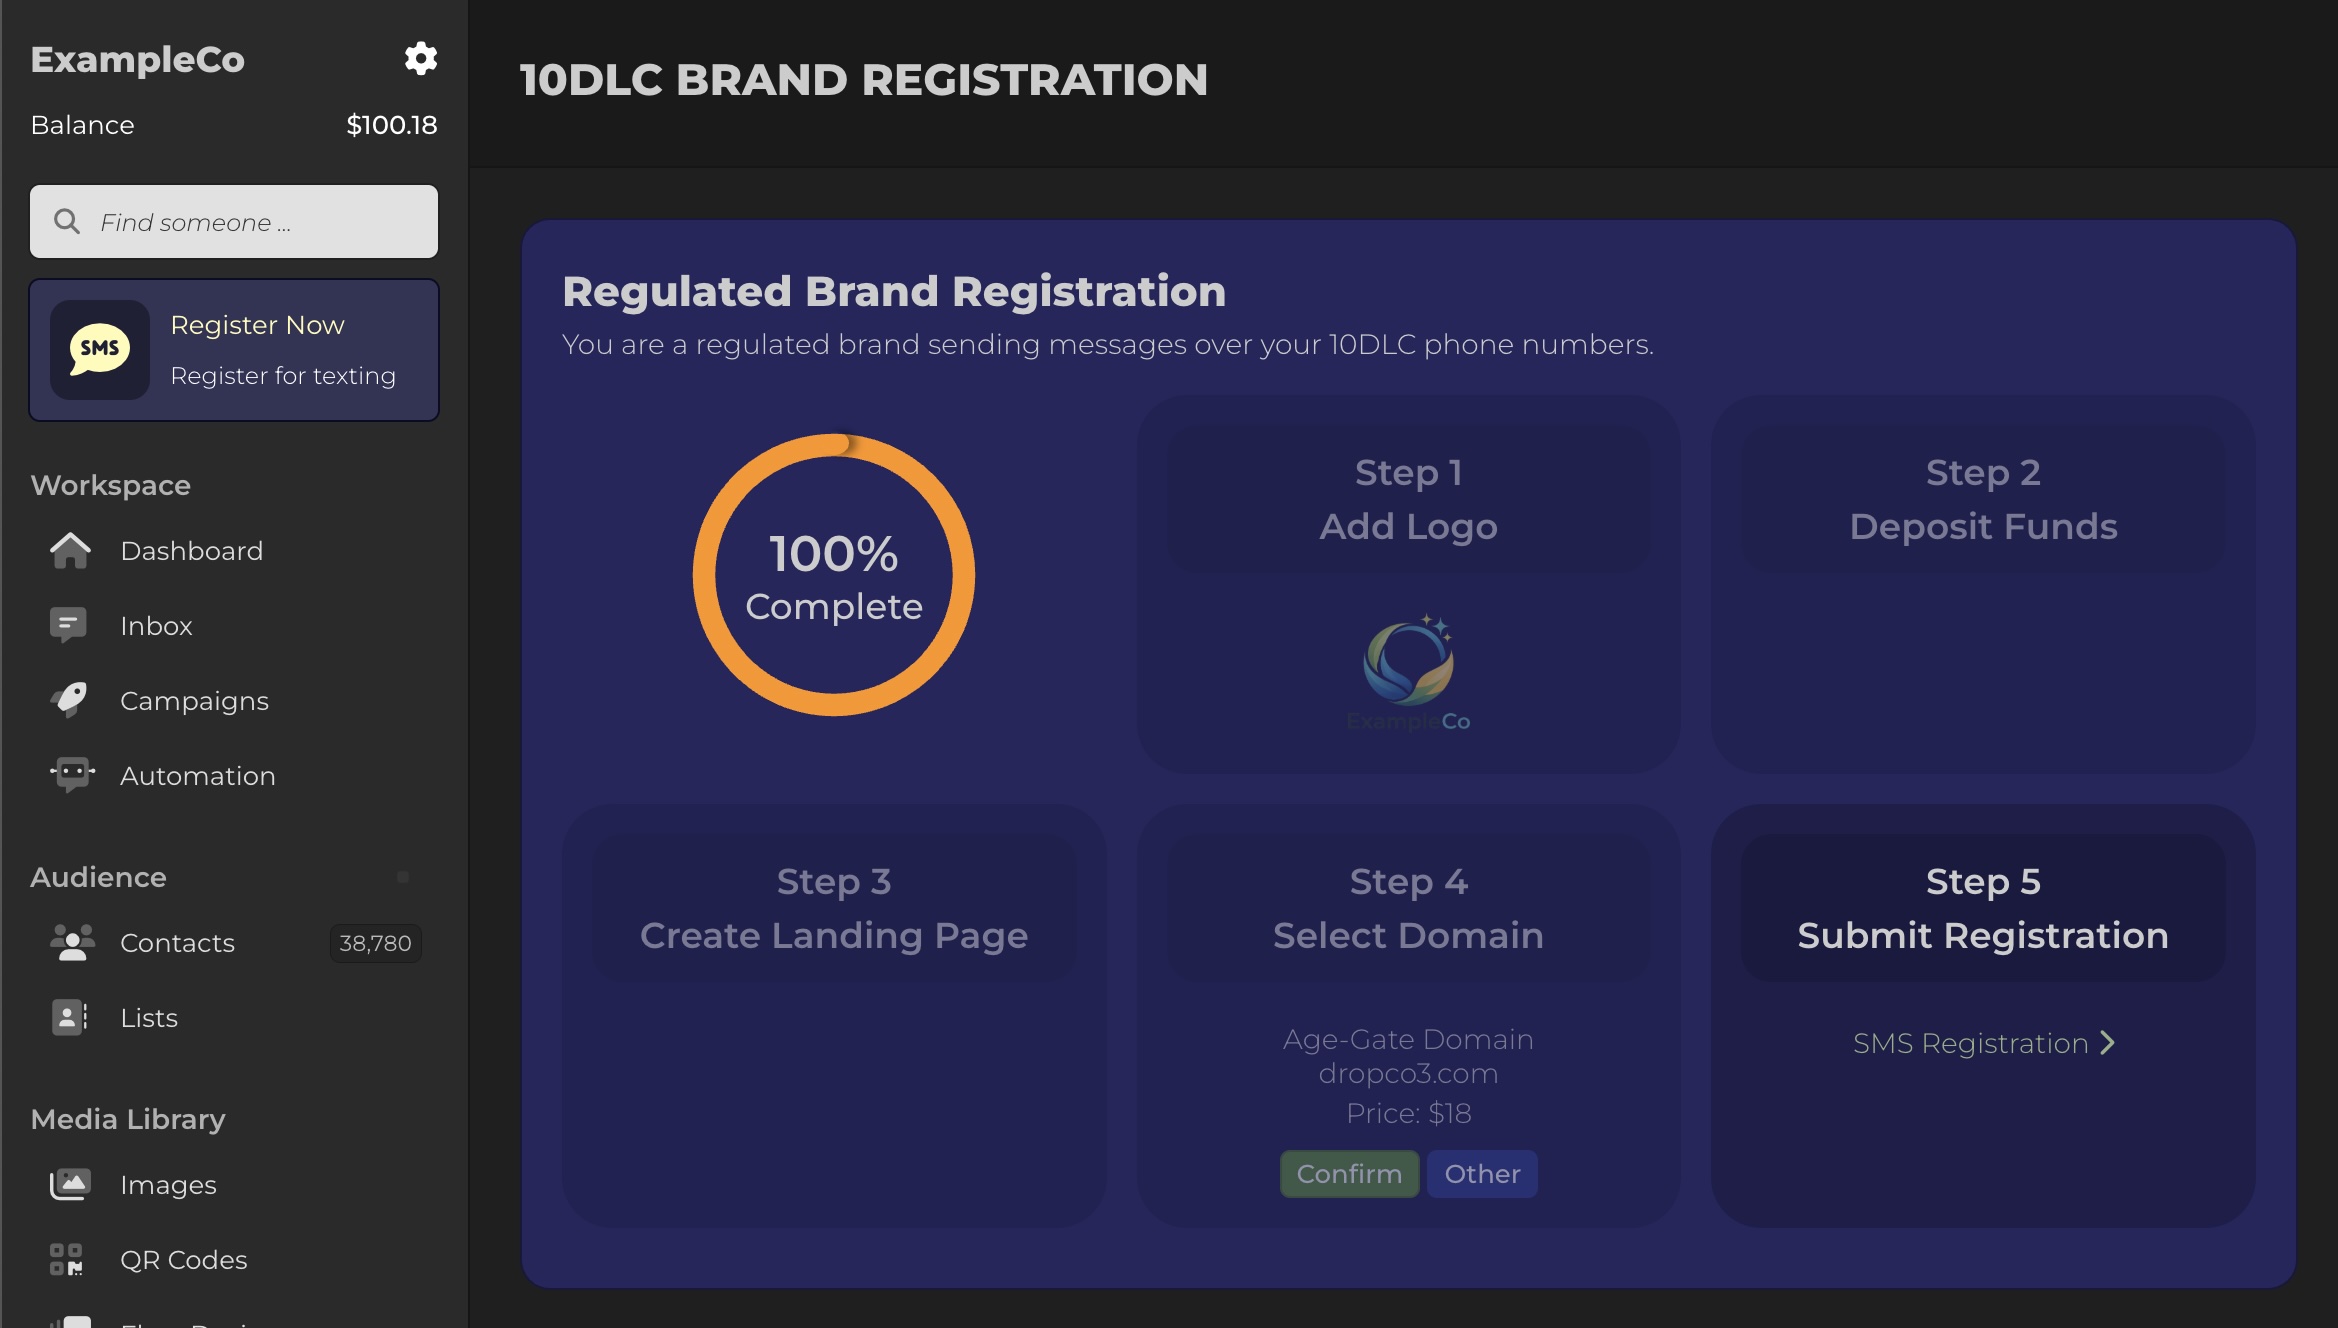The height and width of the screenshot is (1328, 2338).
Task: Click the Register Now link
Action: tap(257, 325)
